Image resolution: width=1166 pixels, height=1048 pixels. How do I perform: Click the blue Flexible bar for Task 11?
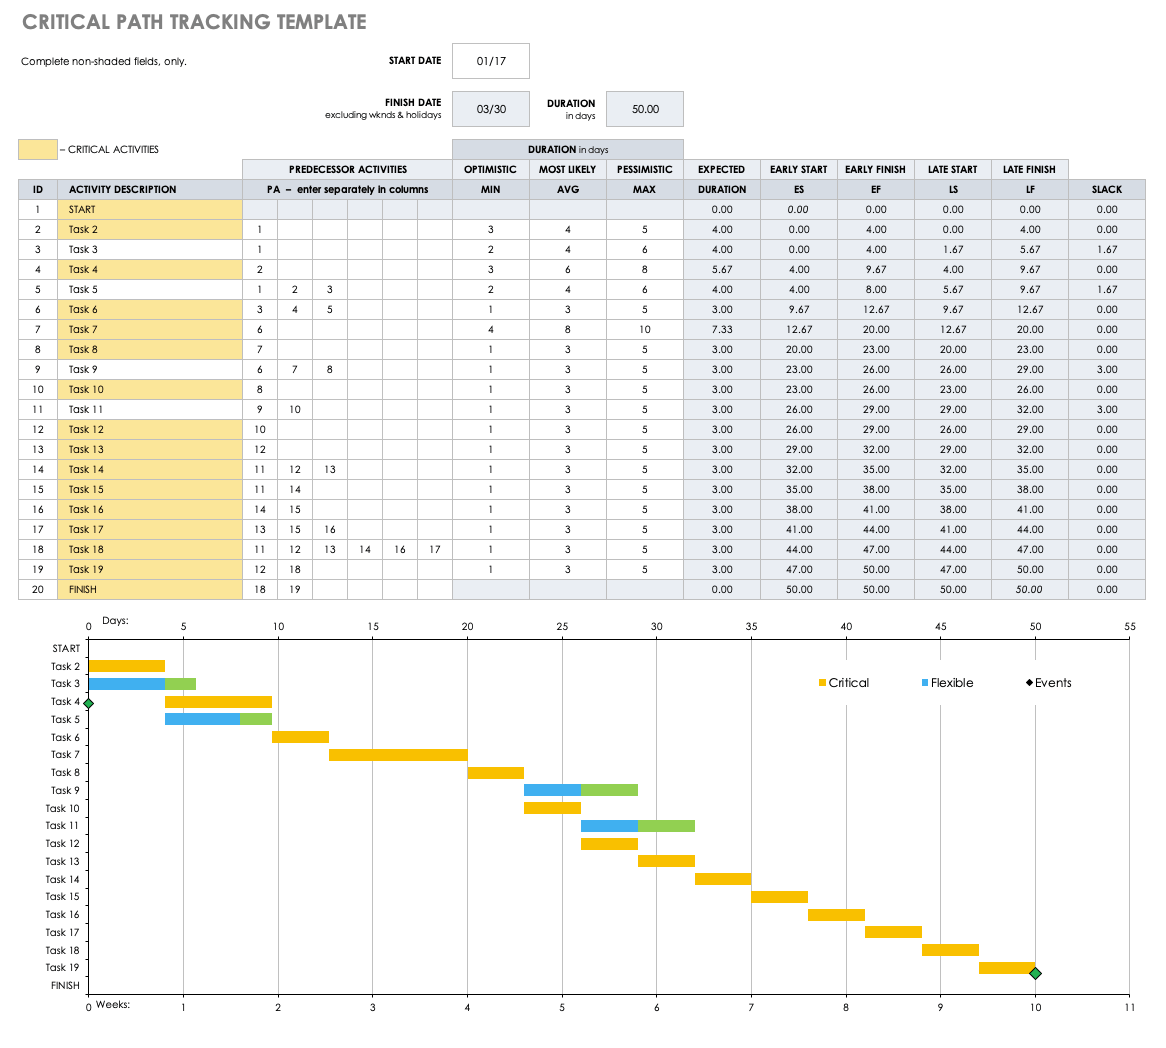point(608,825)
